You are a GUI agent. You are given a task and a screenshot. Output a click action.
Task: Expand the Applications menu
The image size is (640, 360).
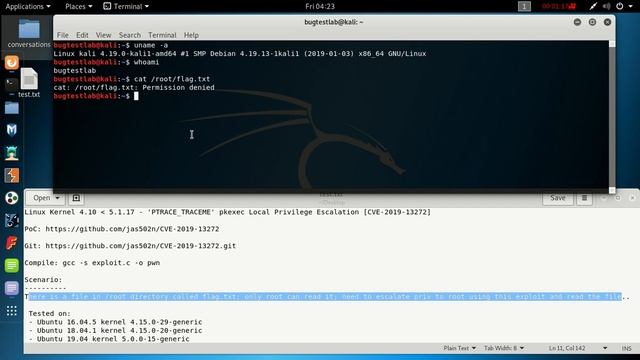[x=28, y=6]
